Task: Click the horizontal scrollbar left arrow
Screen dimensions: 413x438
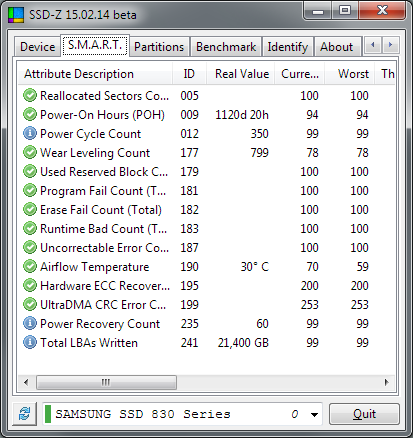Action: coord(26,382)
